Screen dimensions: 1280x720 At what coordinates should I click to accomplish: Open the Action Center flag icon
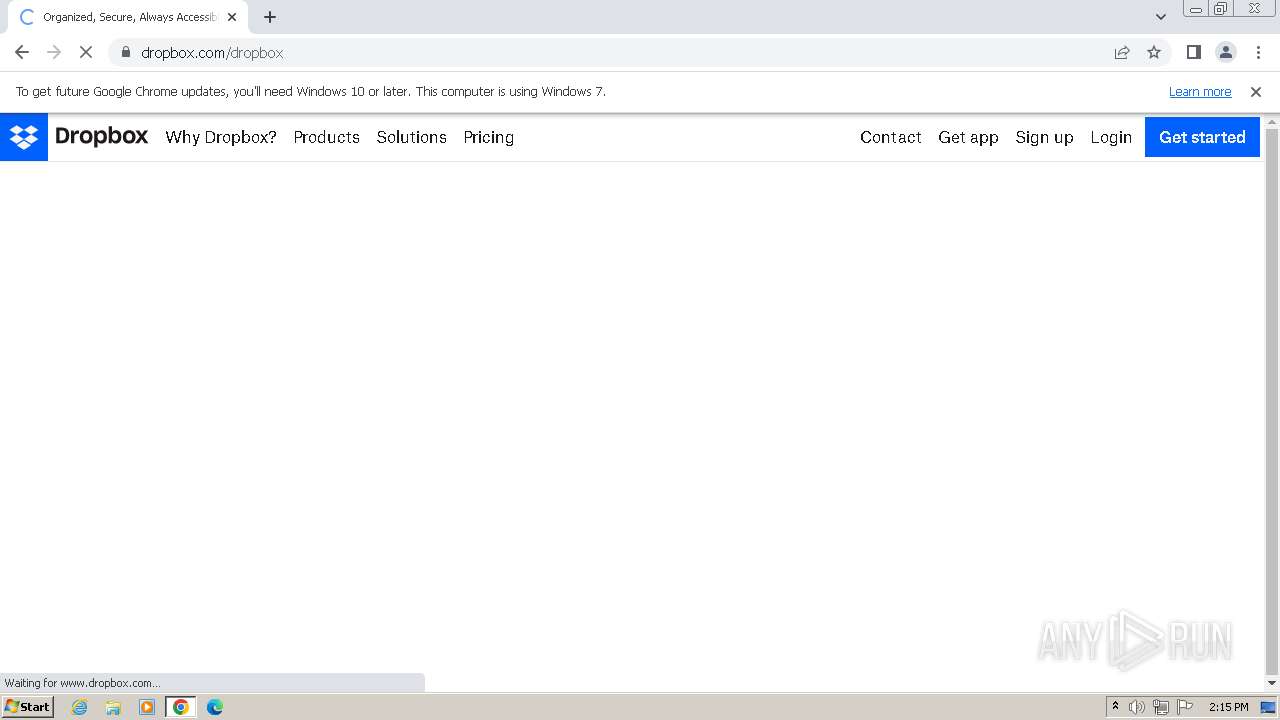tap(1185, 707)
